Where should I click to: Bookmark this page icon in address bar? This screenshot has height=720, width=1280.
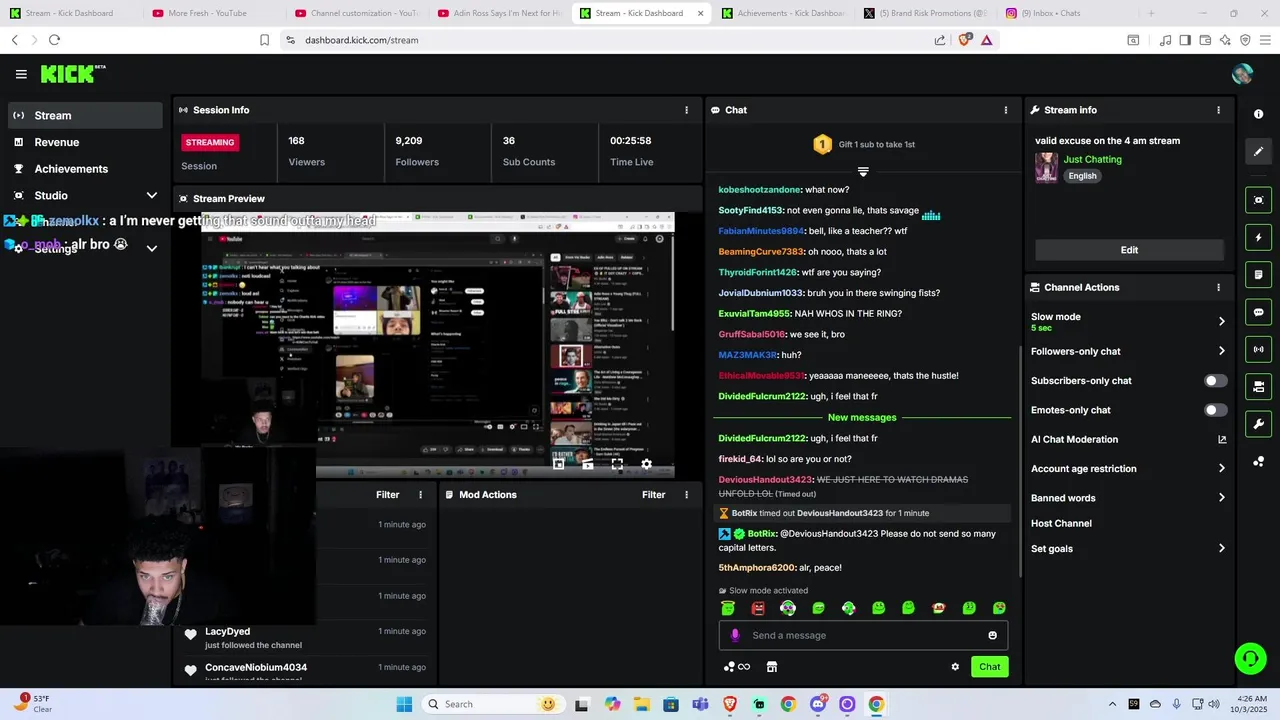[x=264, y=40]
